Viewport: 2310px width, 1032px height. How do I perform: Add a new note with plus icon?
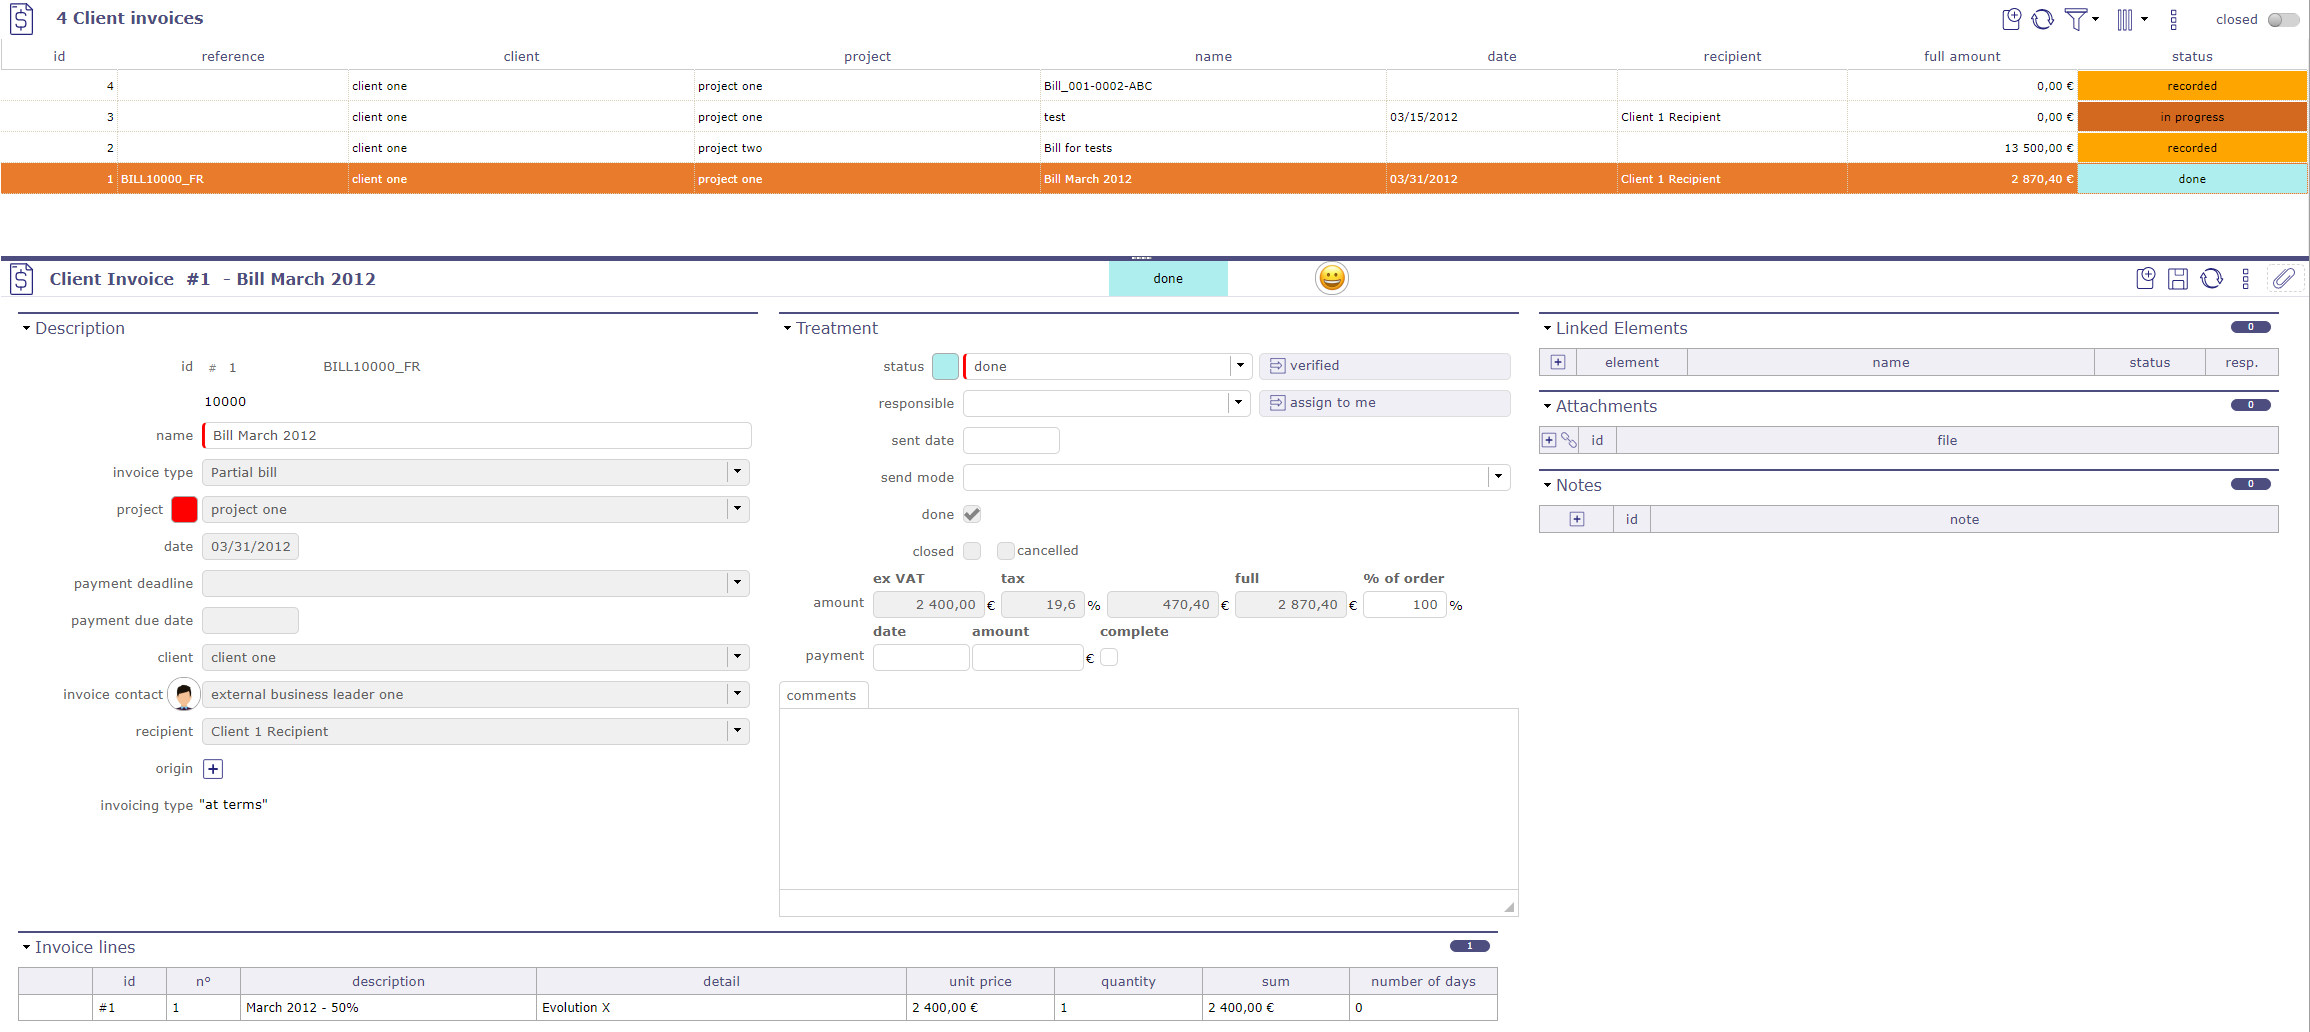point(1577,519)
